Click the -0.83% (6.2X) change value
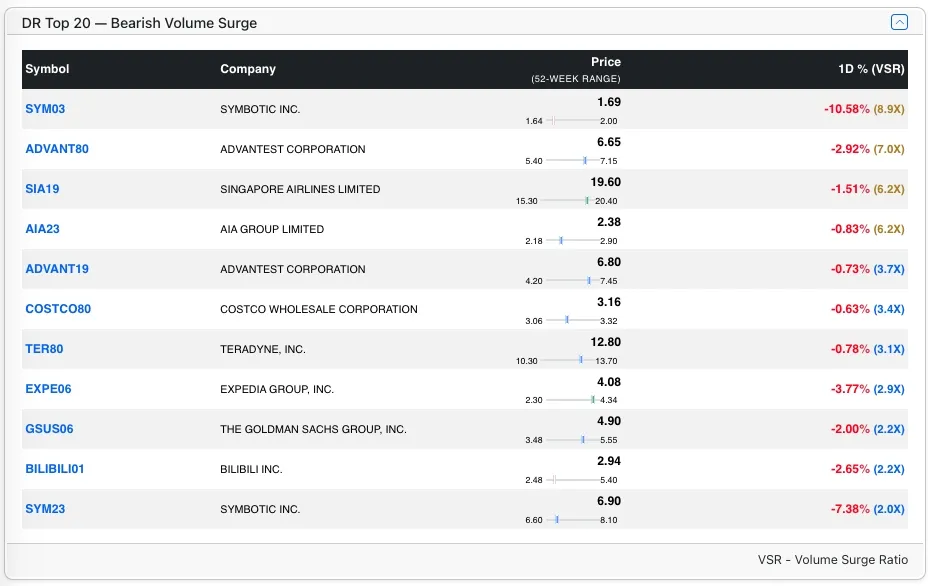Screen dimensions: 931x586 [x=867, y=229]
